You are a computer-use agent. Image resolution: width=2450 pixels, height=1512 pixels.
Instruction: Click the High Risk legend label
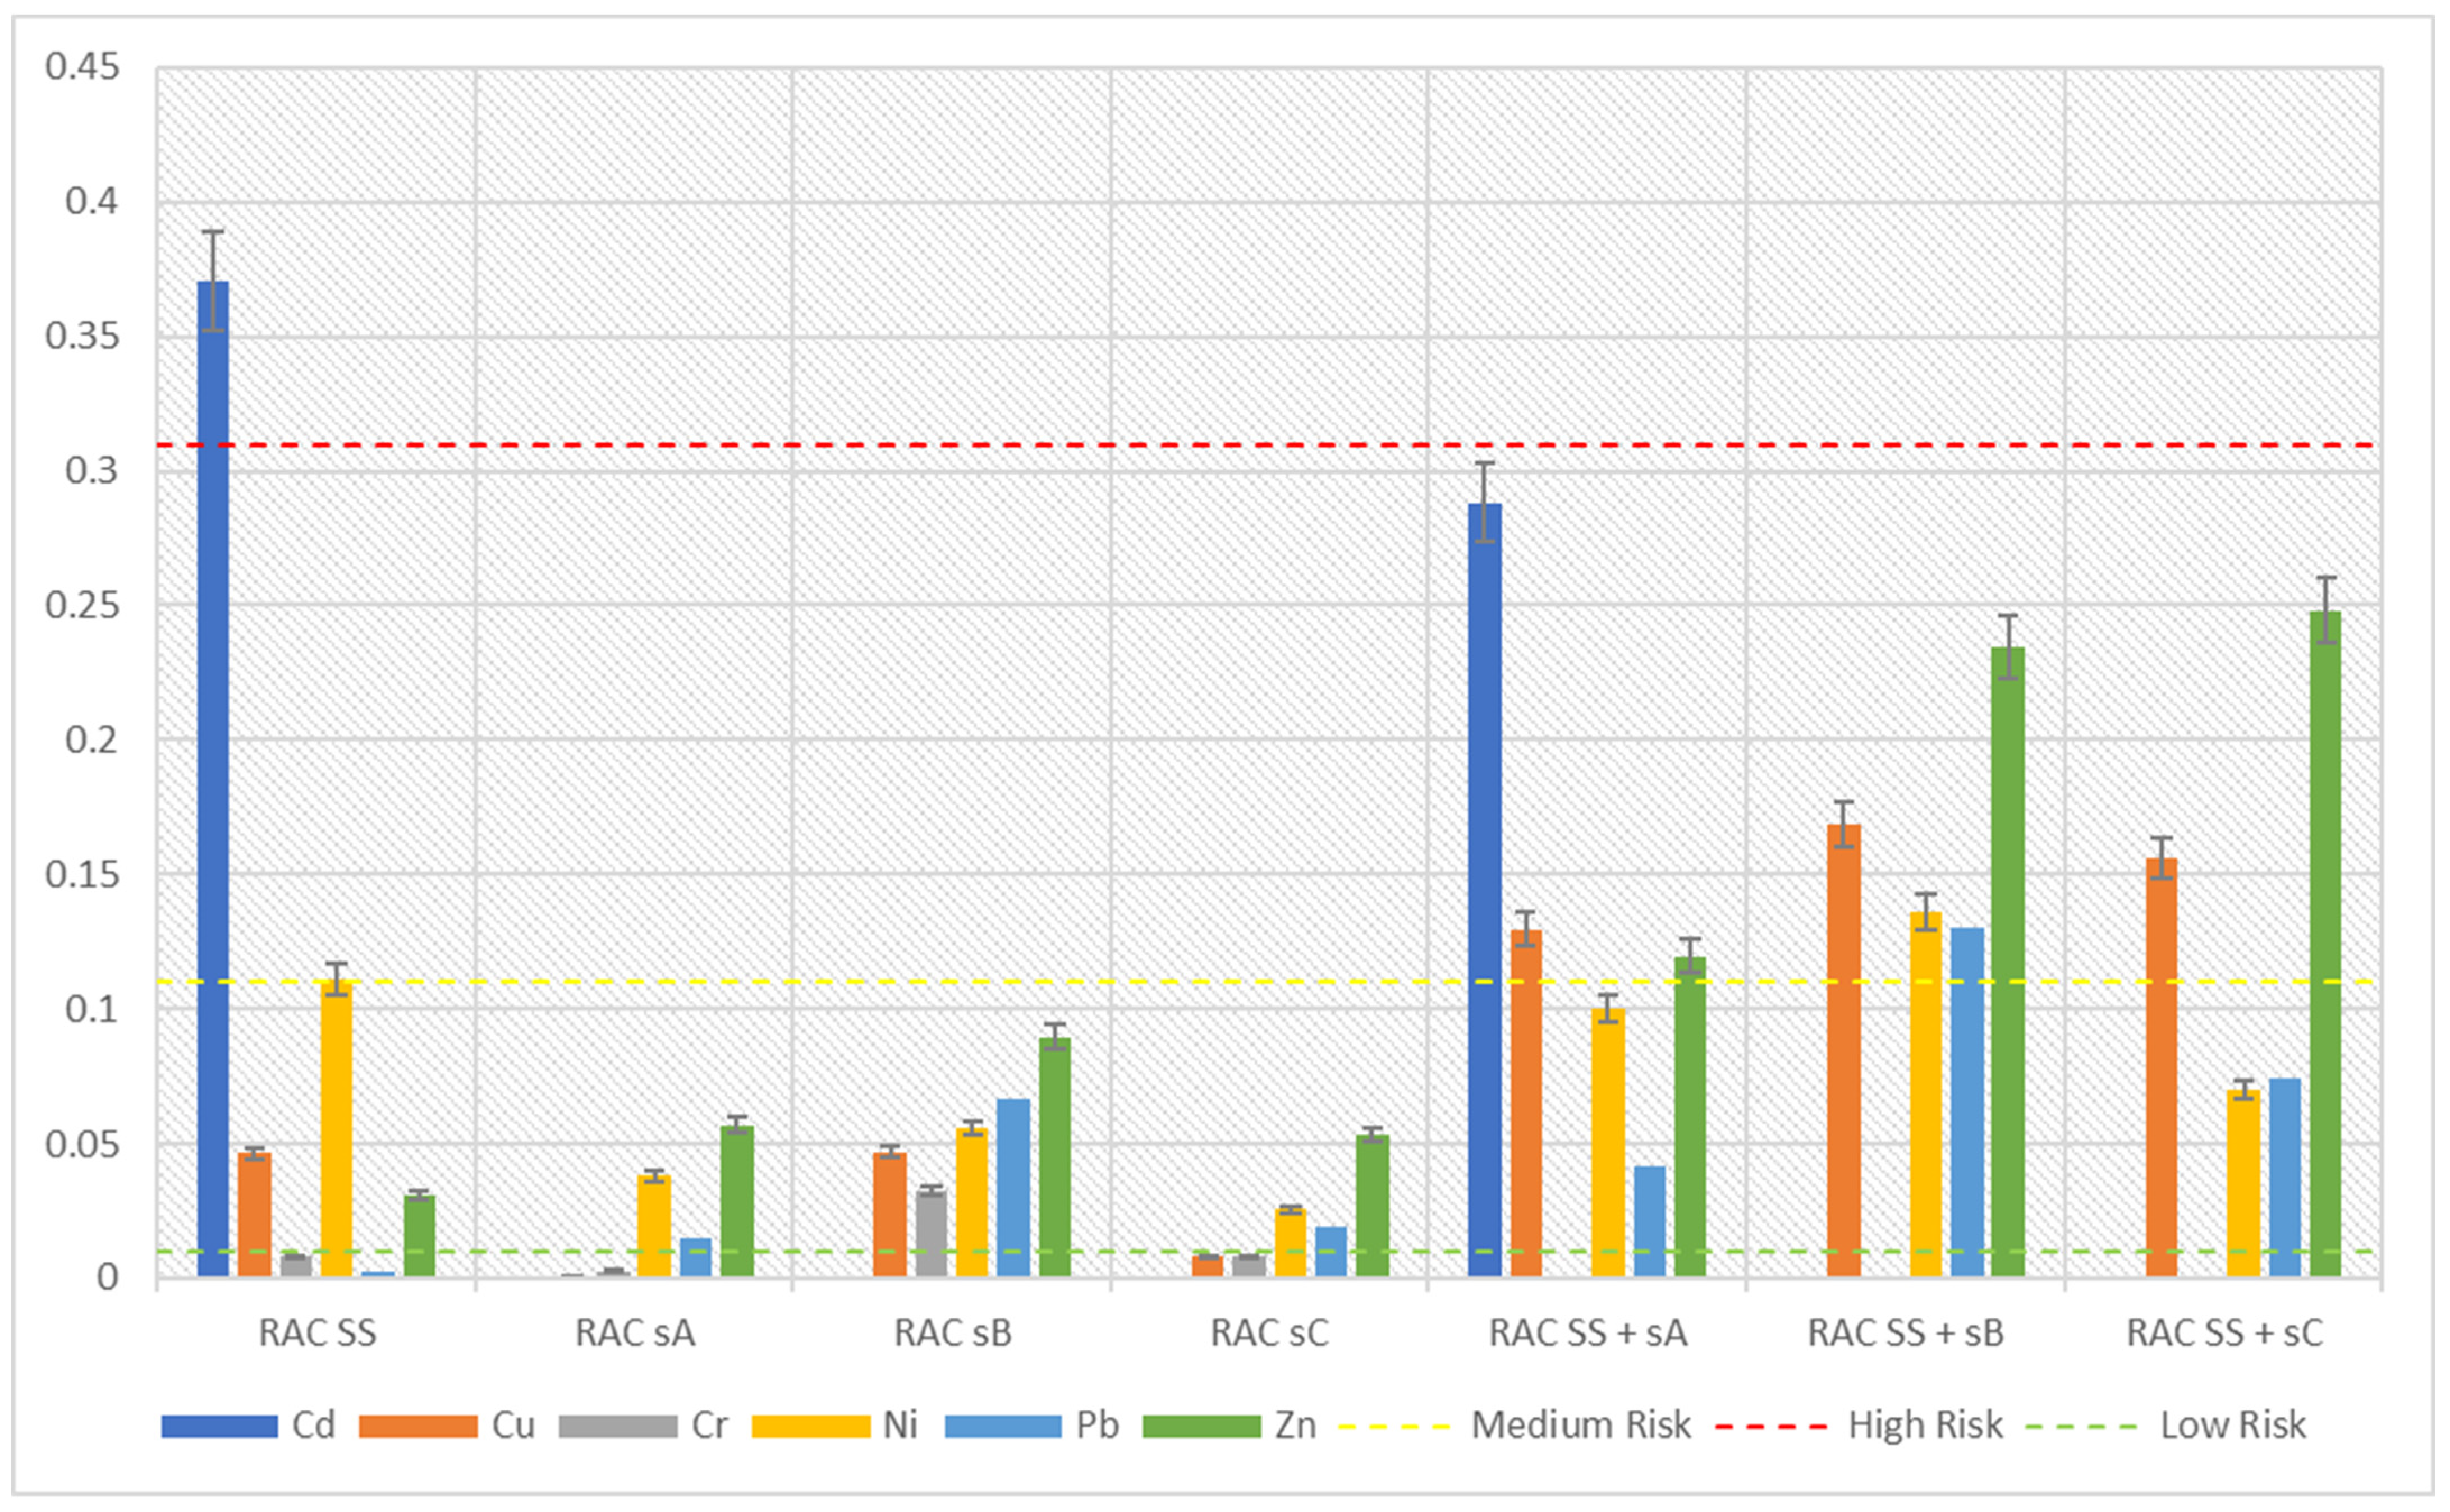pyautogui.click(x=1925, y=1425)
